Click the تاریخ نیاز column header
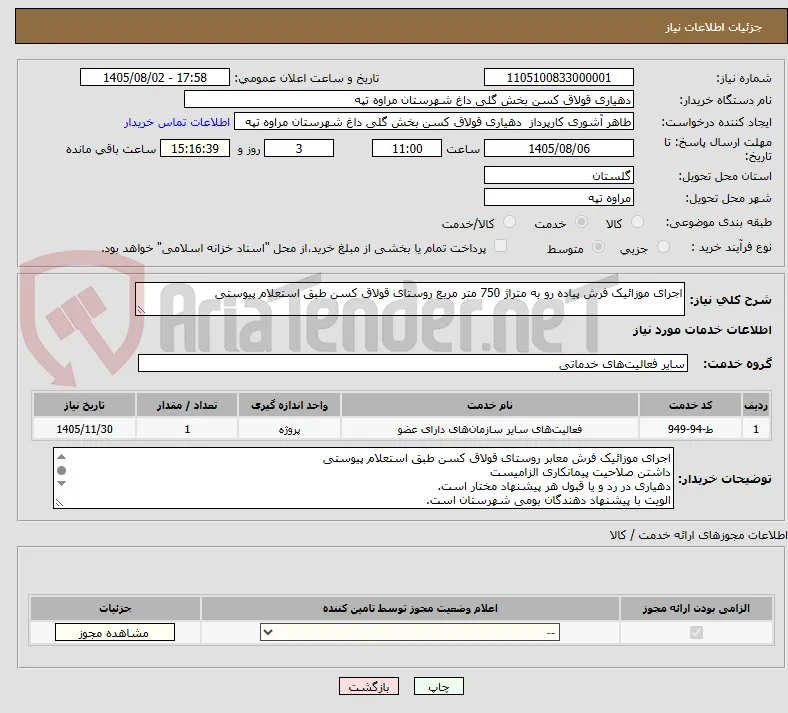Viewport: 788px width, 713px height. pos(84,405)
